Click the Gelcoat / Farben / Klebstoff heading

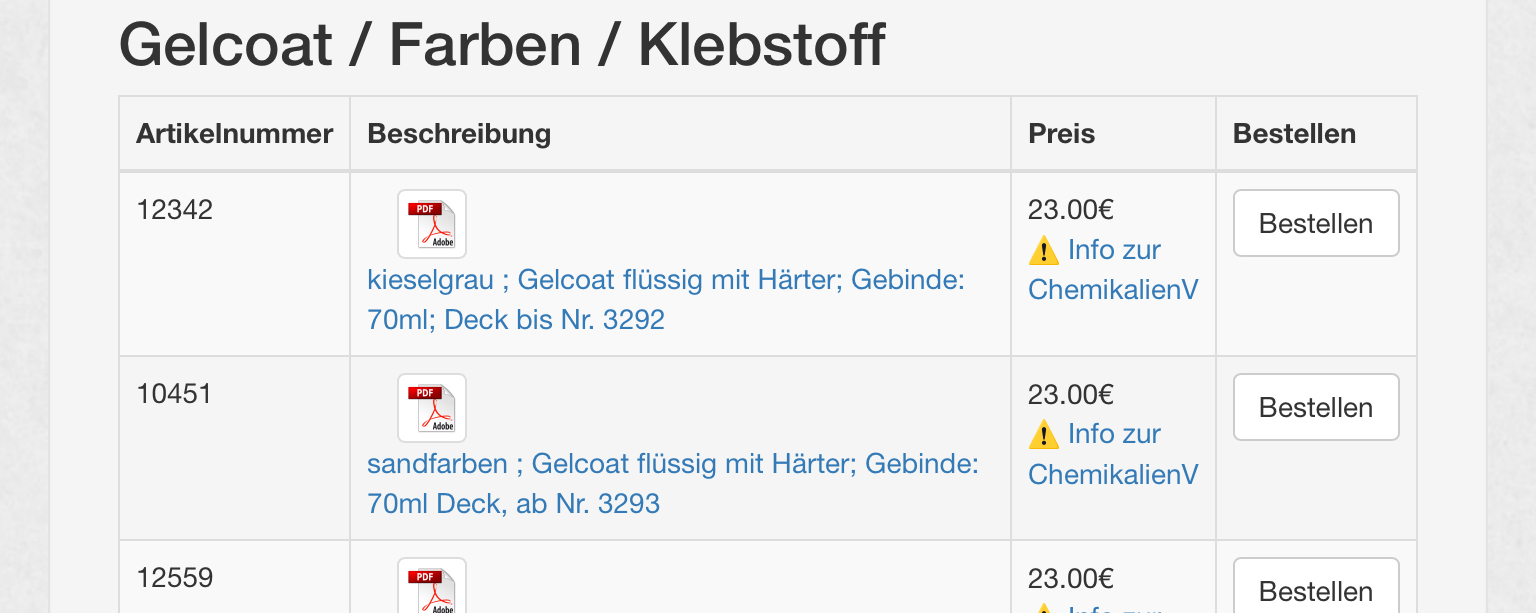coord(502,44)
